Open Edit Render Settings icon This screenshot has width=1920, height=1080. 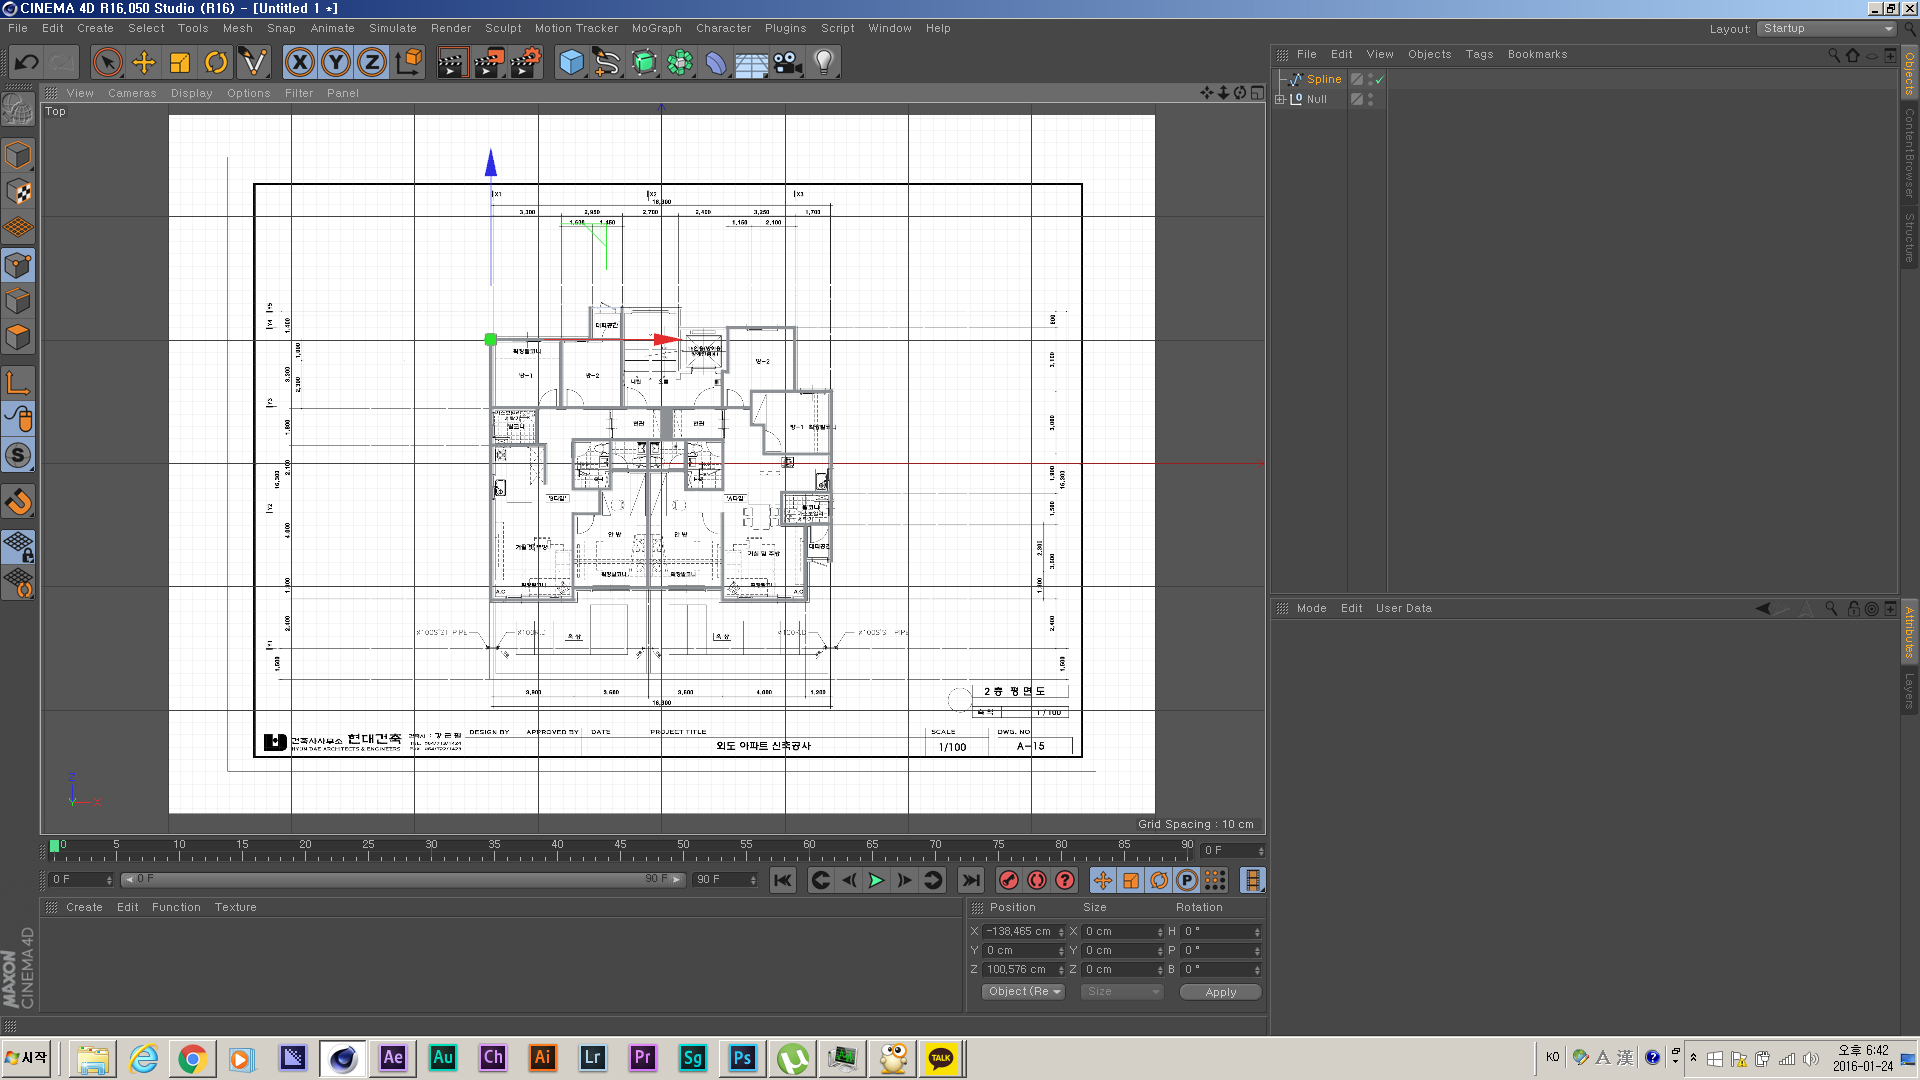point(526,62)
